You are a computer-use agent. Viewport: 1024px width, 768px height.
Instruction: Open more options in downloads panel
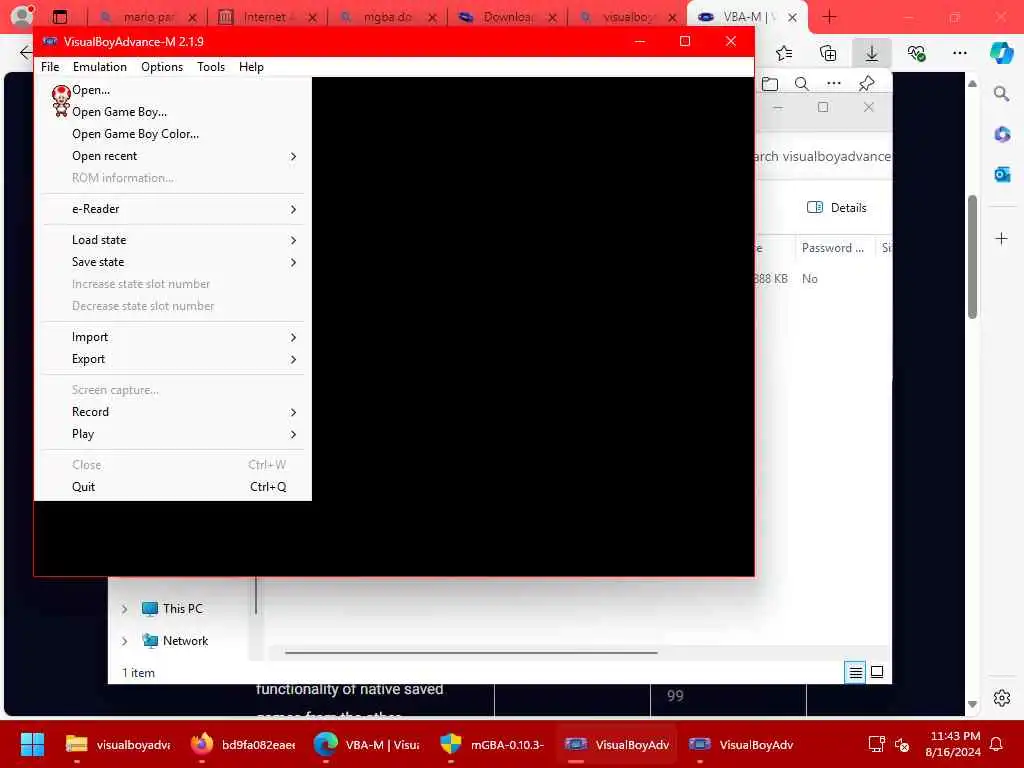pyautogui.click(x=833, y=84)
